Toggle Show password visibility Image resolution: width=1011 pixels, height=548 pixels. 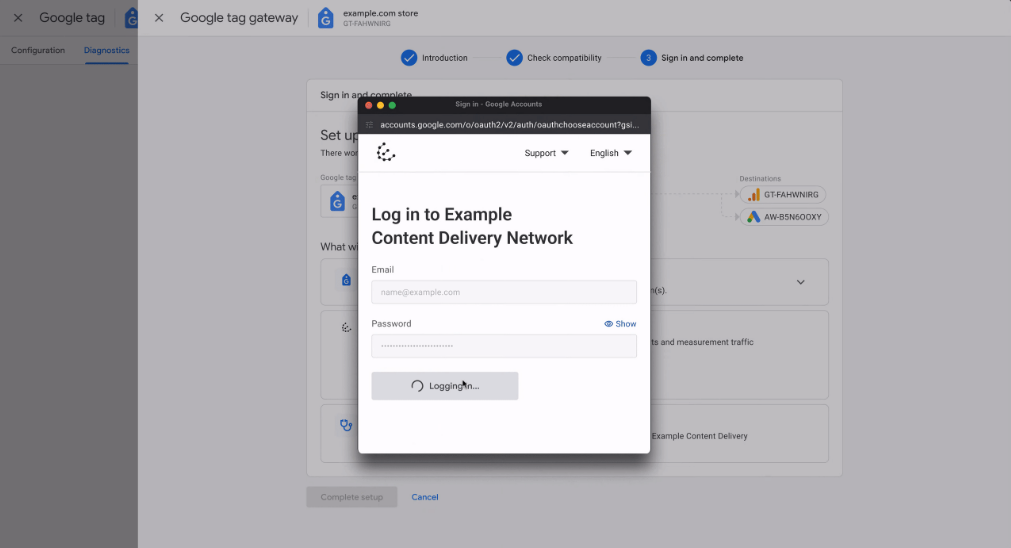(x=620, y=324)
